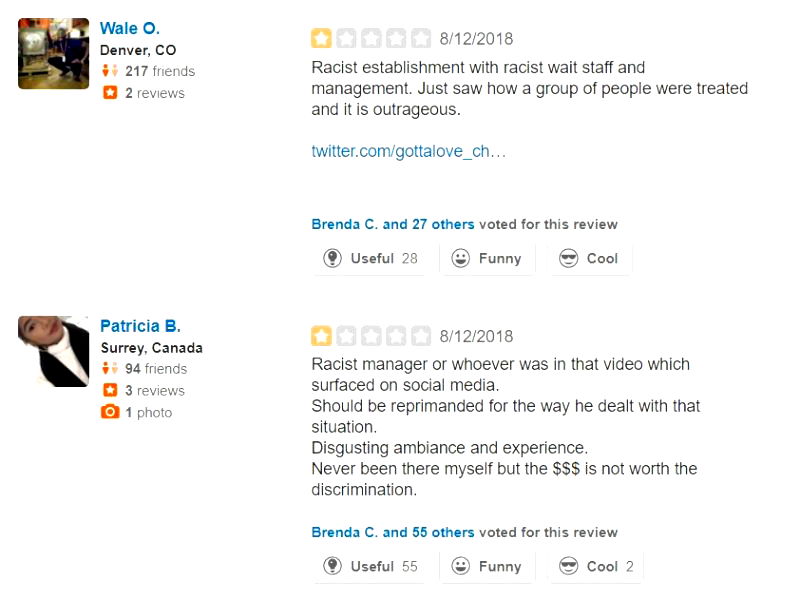Mark Patricia B.'s review as Cool
800x600 pixels.
596,566
